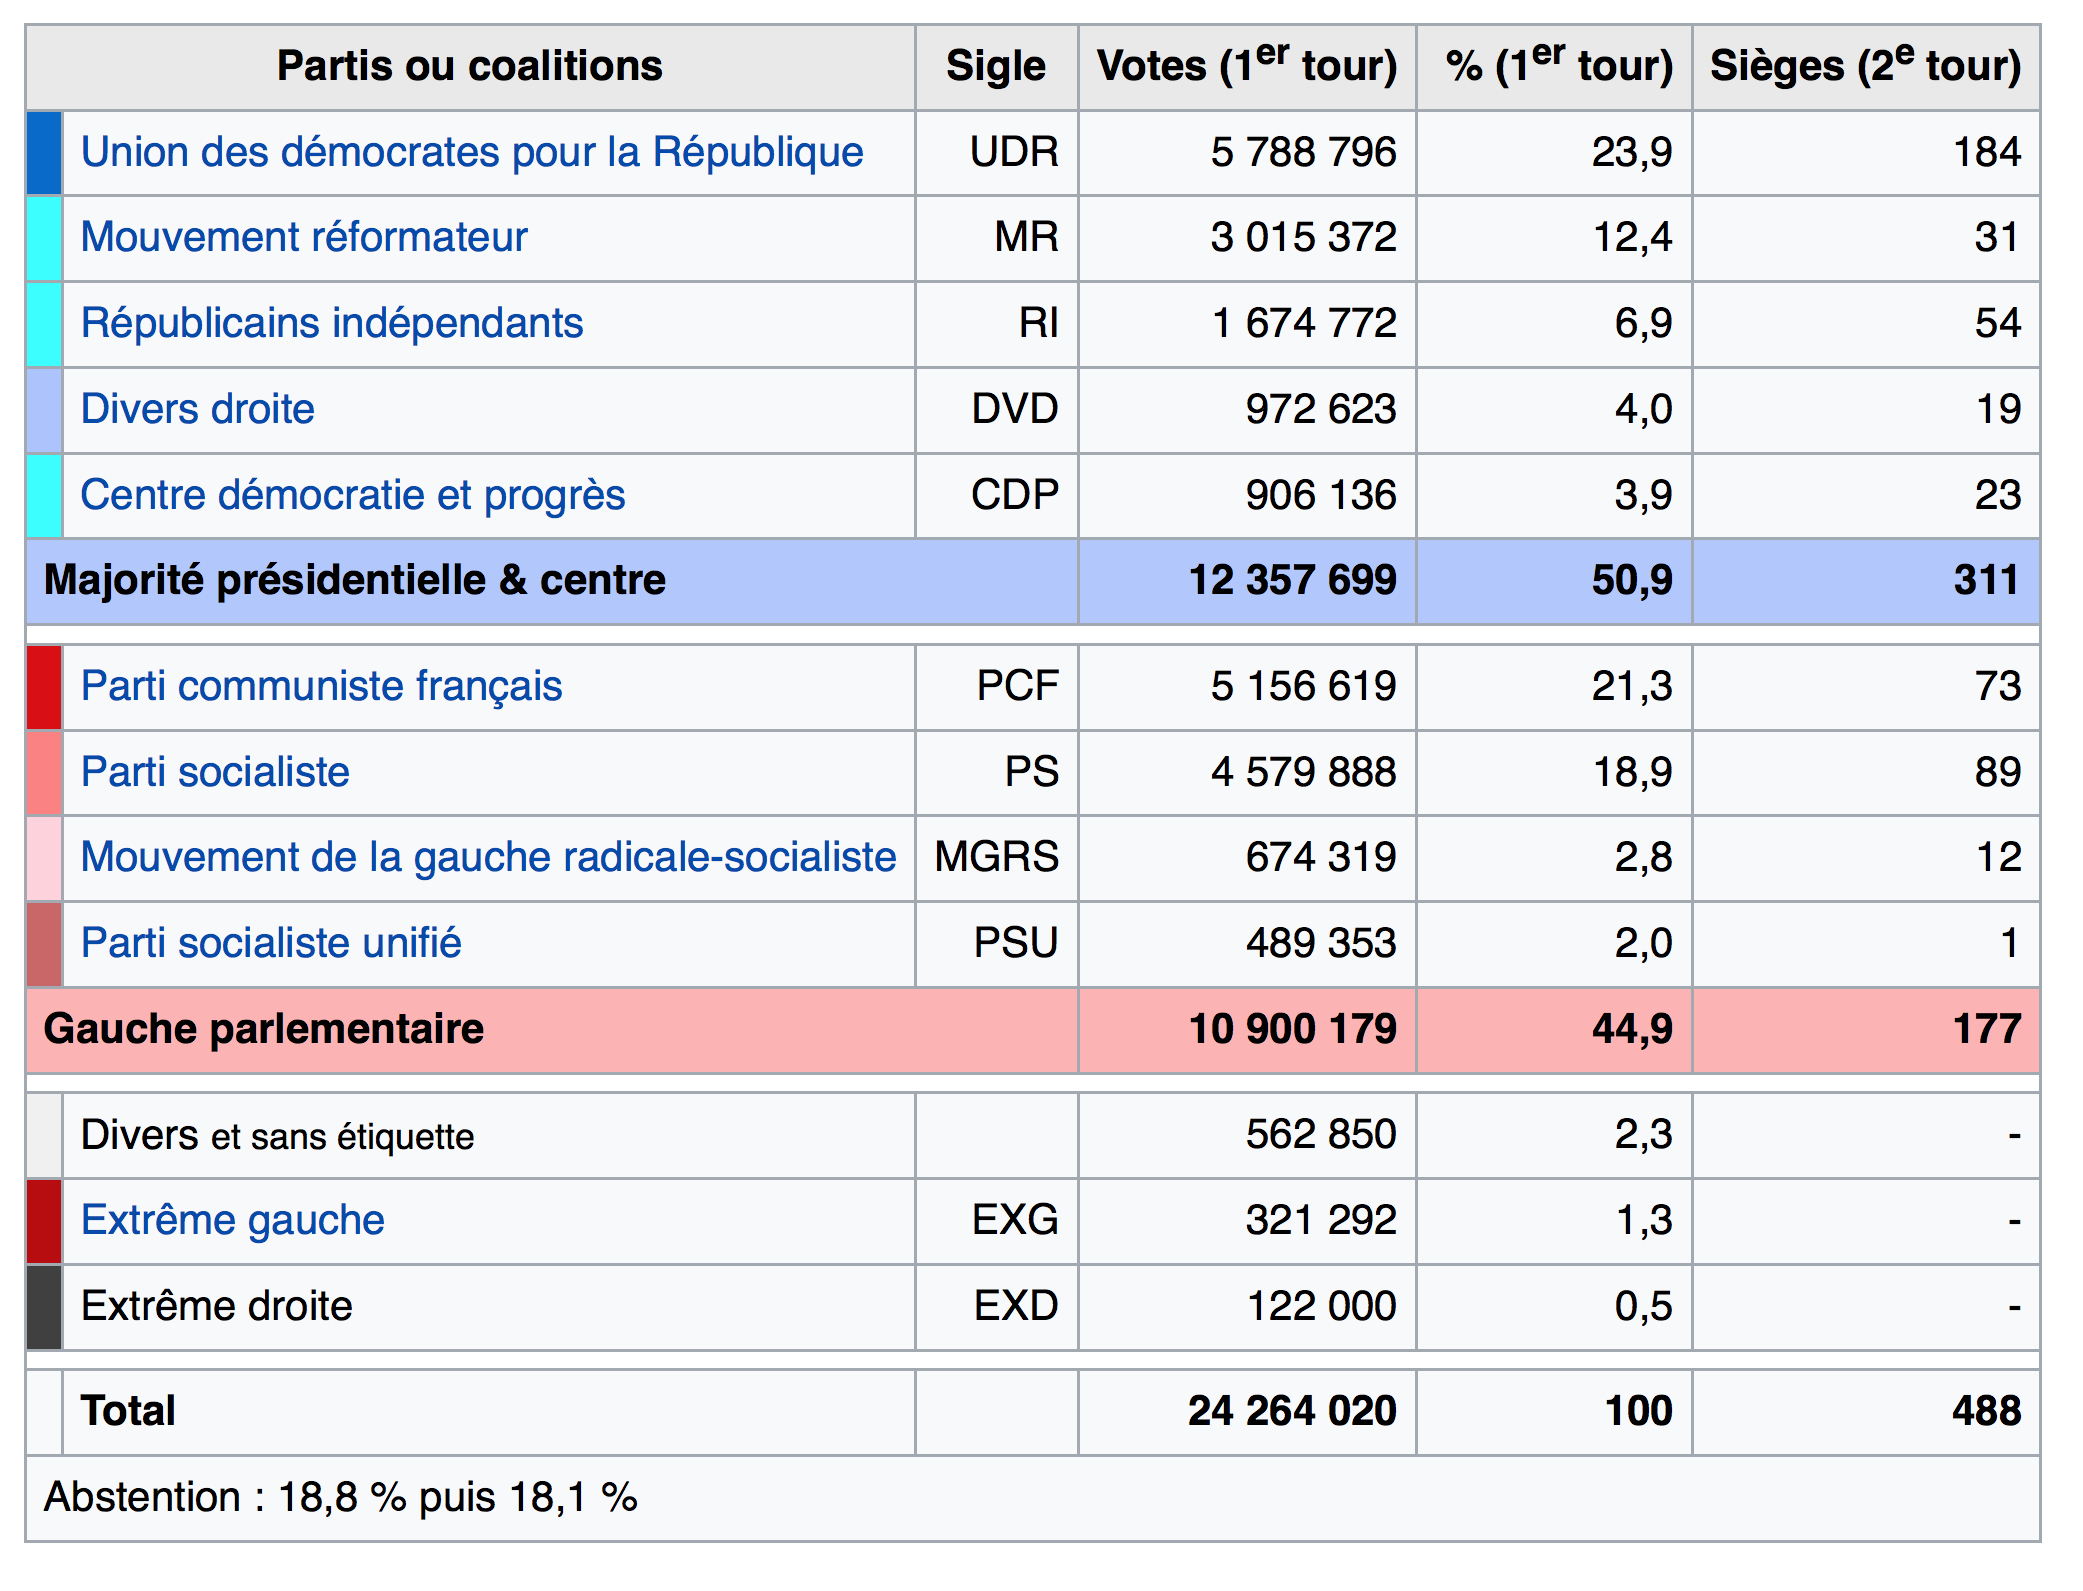This screenshot has height=1591, width=2083.
Task: Click the light pink MGRS color swatch
Action: pos(44,857)
